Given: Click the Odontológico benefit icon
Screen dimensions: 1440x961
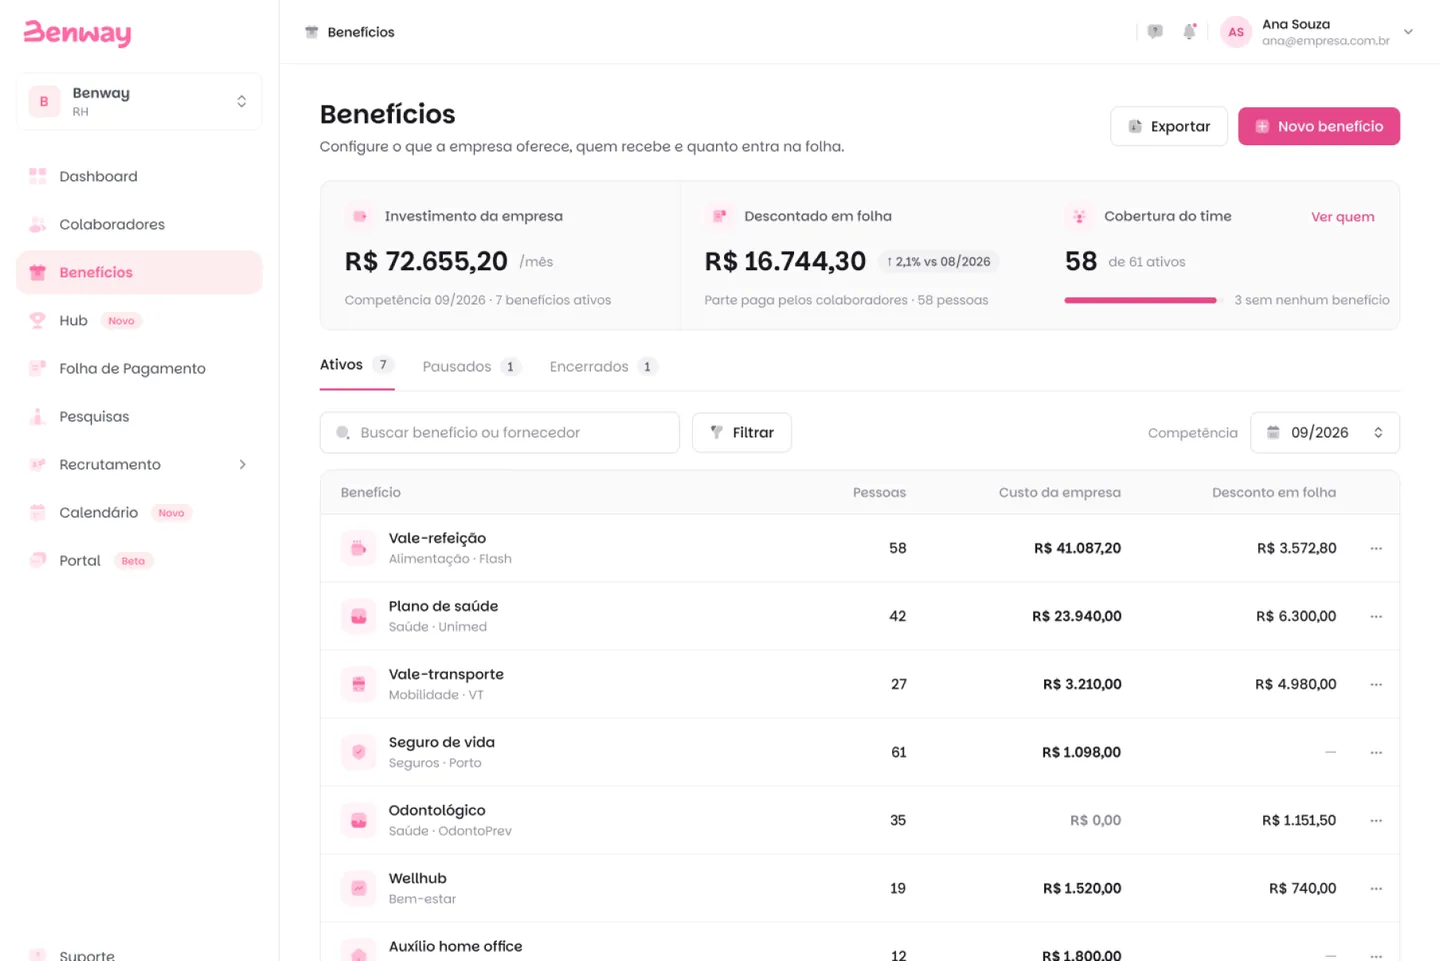Looking at the screenshot, I should coord(359,820).
